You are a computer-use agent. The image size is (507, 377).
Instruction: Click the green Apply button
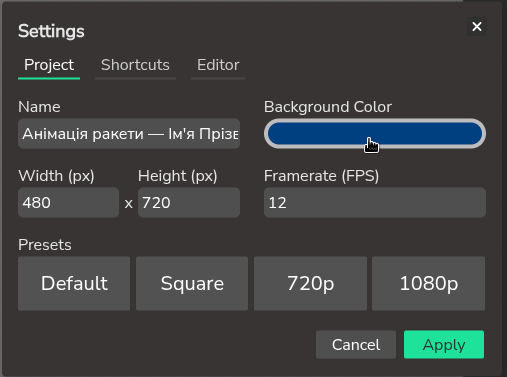pos(444,345)
